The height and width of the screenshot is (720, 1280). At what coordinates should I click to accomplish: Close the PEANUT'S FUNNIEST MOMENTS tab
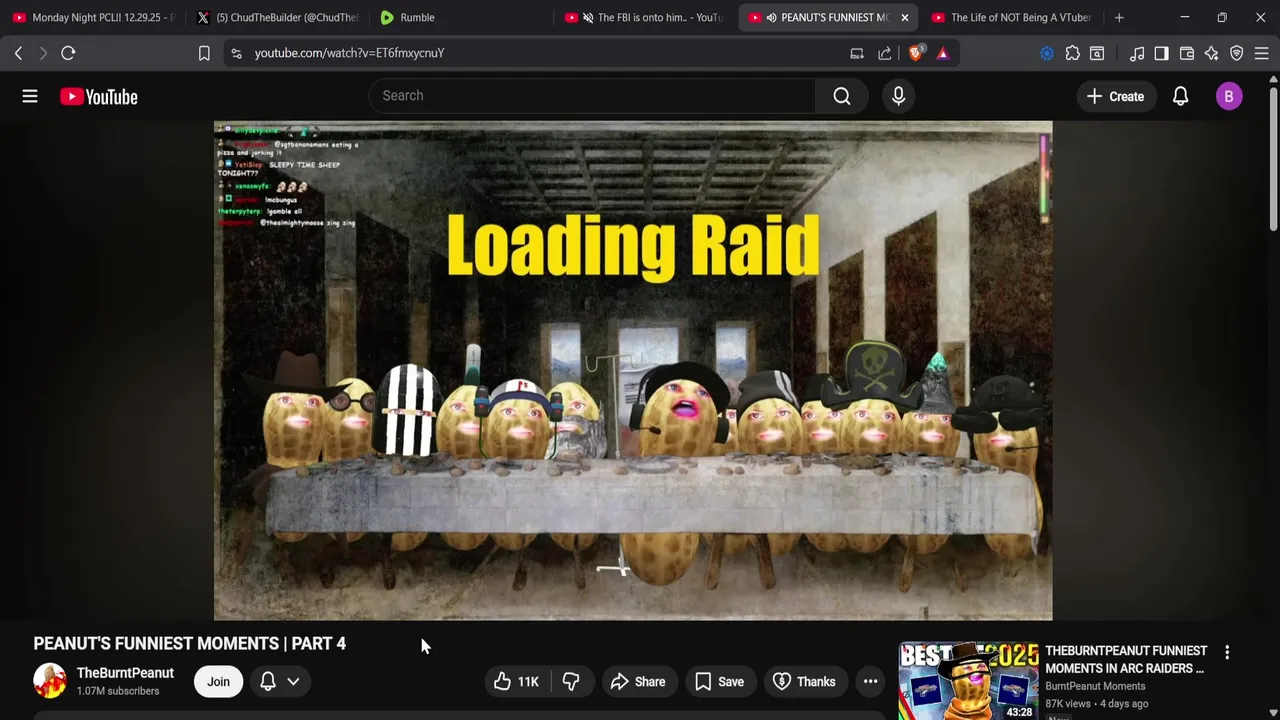[x=904, y=17]
